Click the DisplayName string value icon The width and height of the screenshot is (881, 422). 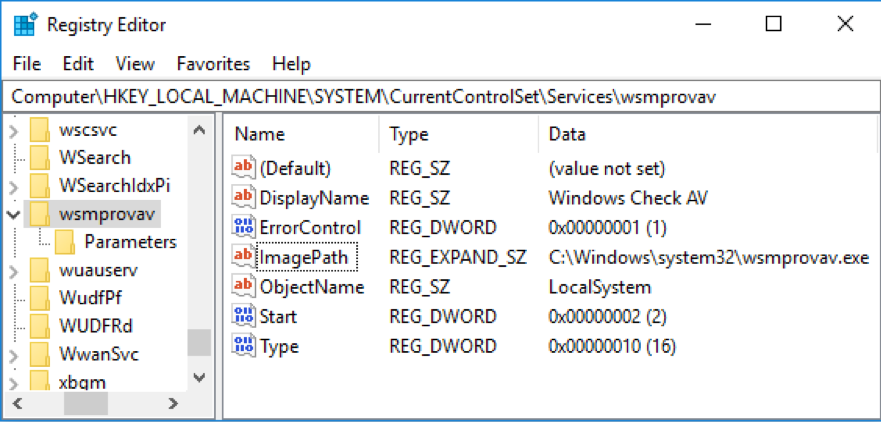tap(243, 197)
